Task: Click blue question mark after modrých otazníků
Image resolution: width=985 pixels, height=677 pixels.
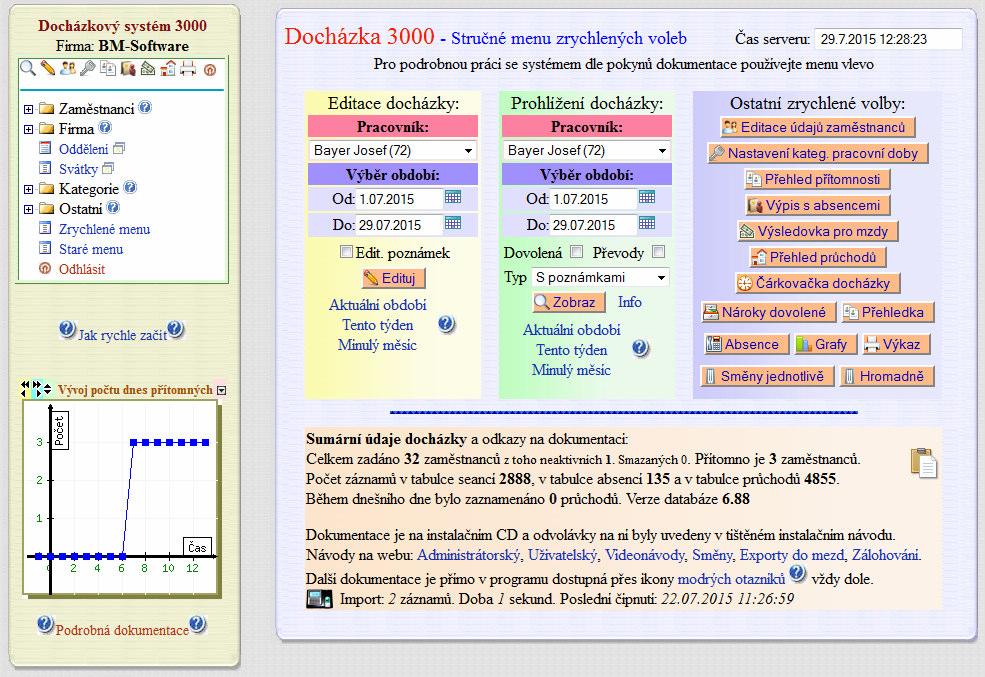Action: click(x=797, y=573)
